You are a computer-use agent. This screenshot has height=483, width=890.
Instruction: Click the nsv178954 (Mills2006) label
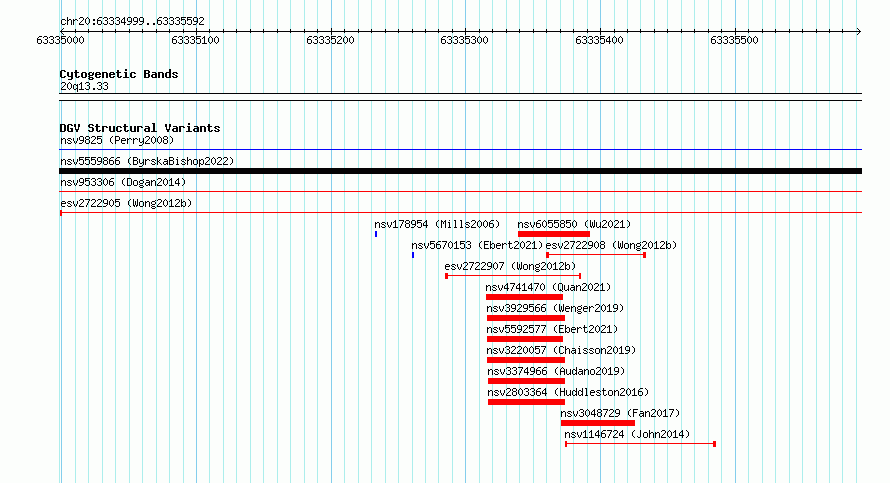coord(437,224)
